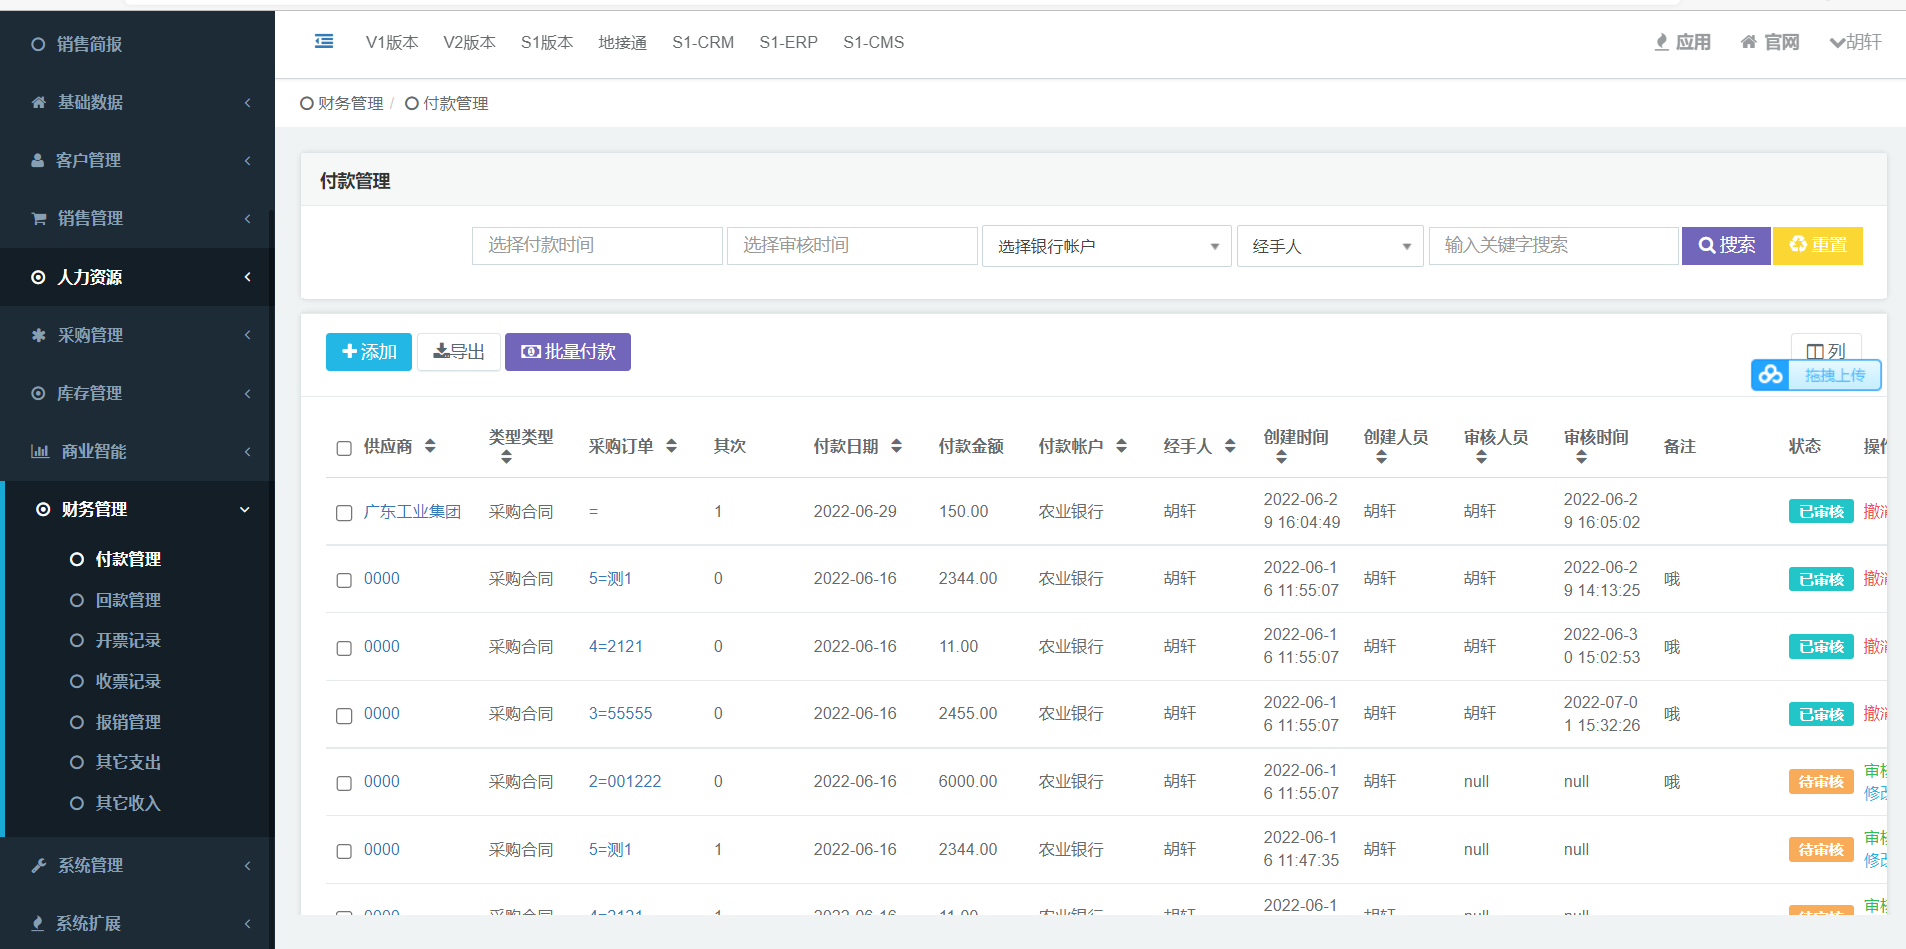Expand the 客户管理 sidebar menu chevron

click(247, 160)
